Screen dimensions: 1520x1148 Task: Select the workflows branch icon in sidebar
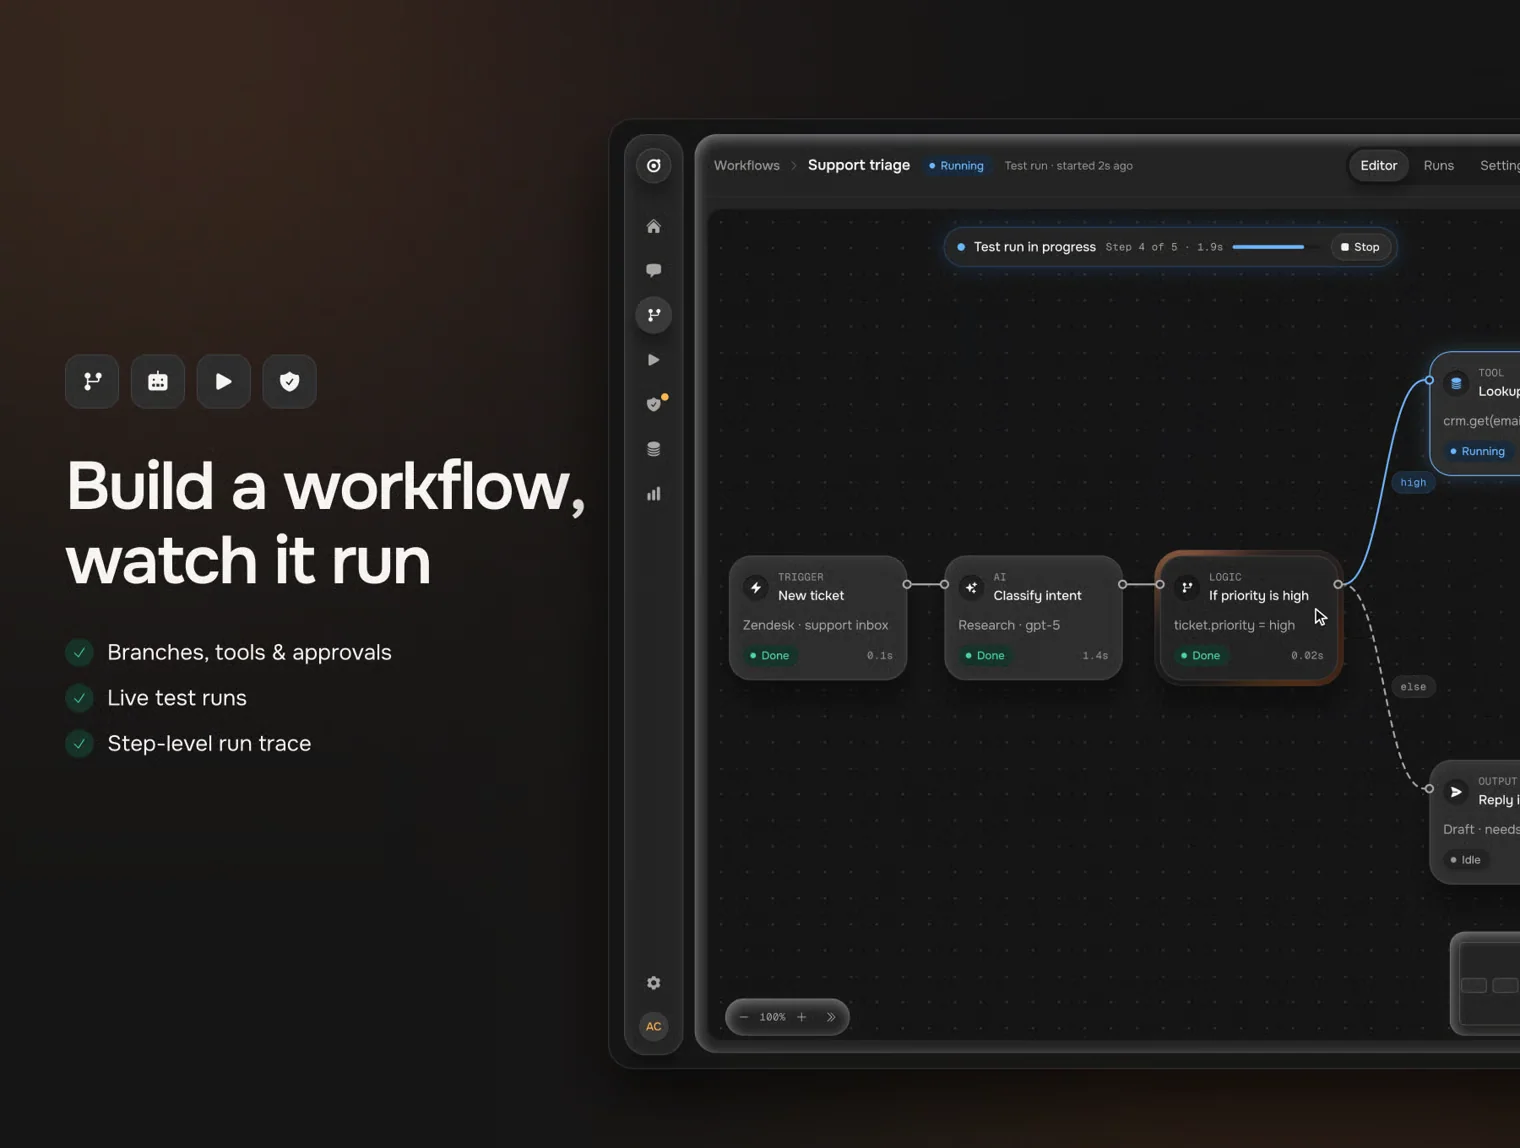click(x=653, y=315)
